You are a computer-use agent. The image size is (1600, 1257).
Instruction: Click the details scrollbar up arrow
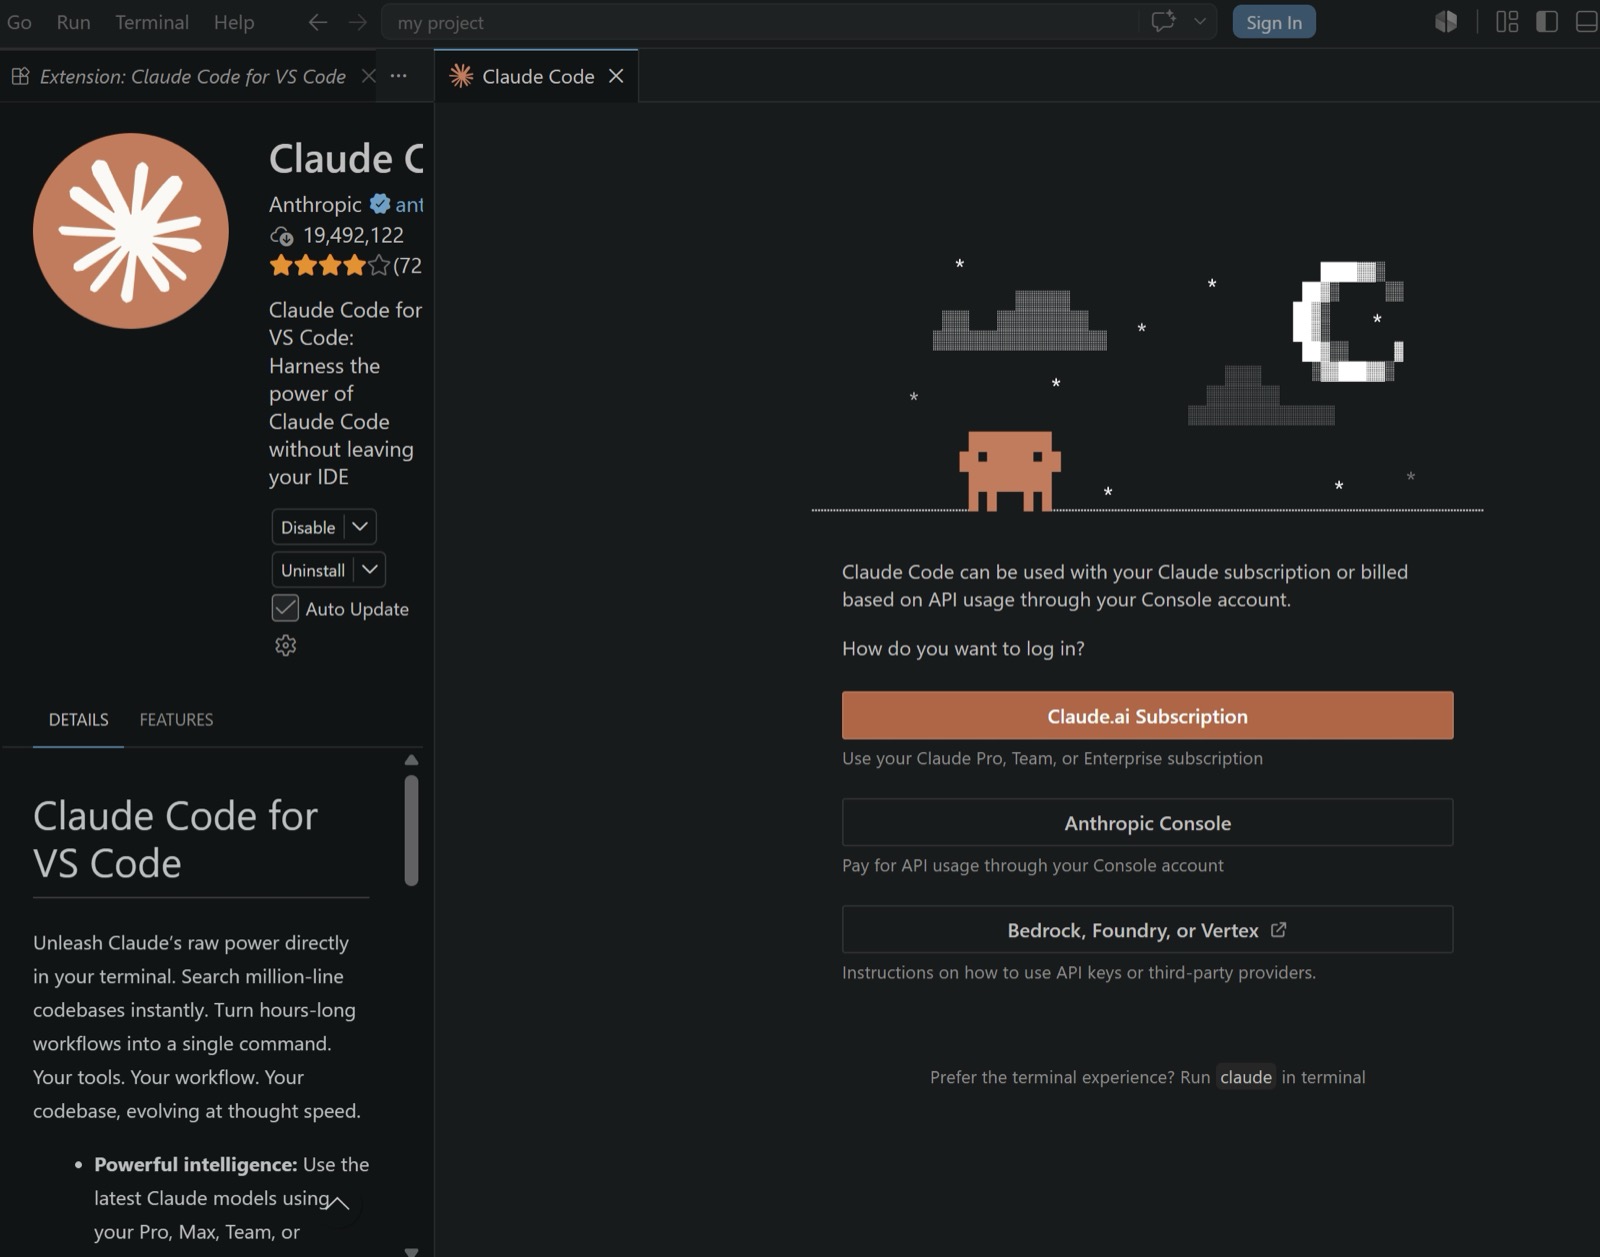coord(411,760)
